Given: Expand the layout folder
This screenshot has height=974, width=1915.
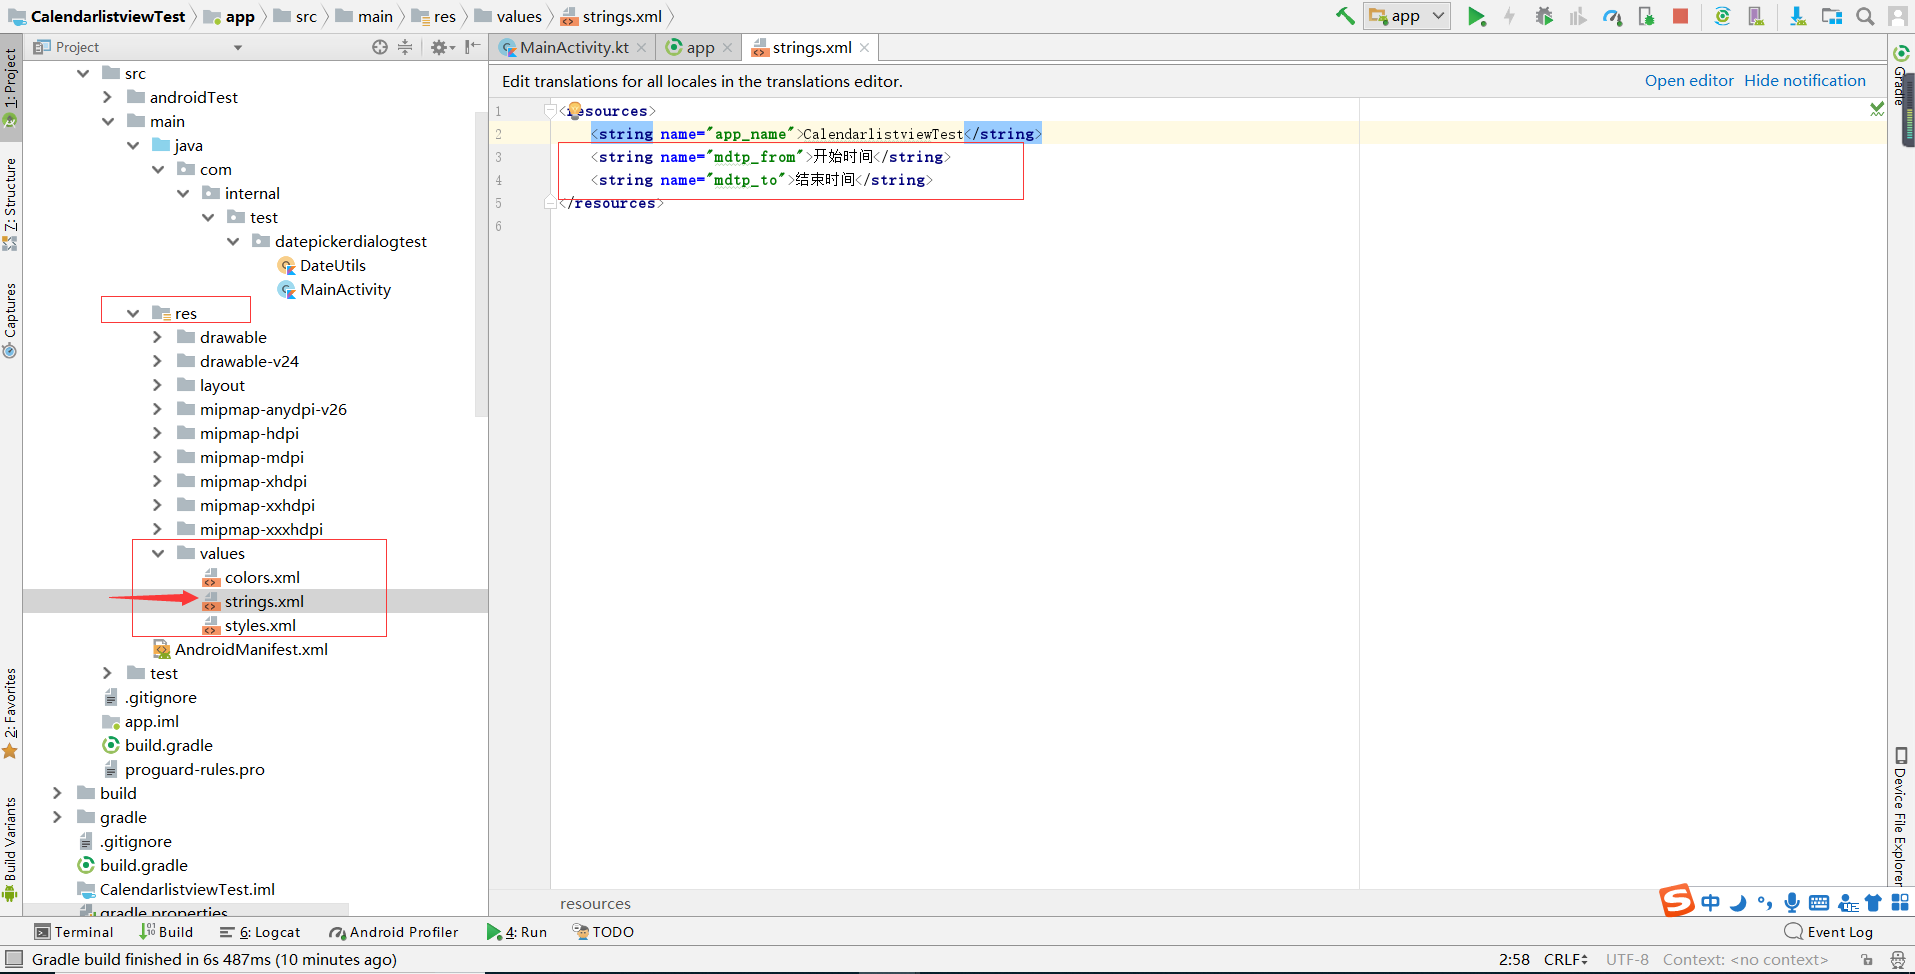Looking at the screenshot, I should click(158, 385).
